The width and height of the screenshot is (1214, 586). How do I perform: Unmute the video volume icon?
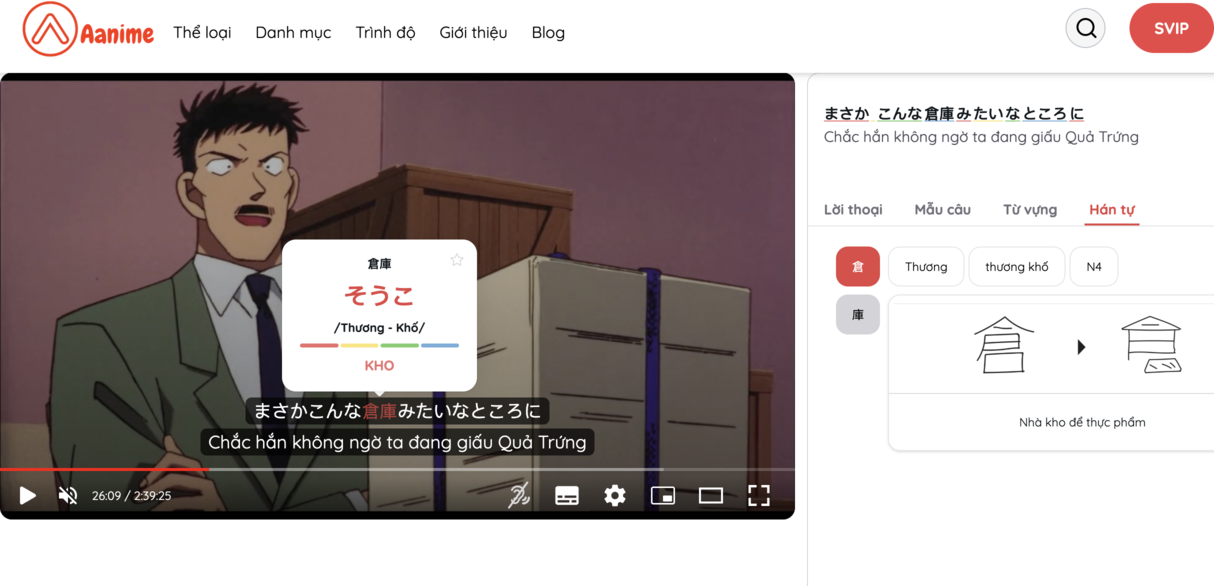[x=68, y=495]
